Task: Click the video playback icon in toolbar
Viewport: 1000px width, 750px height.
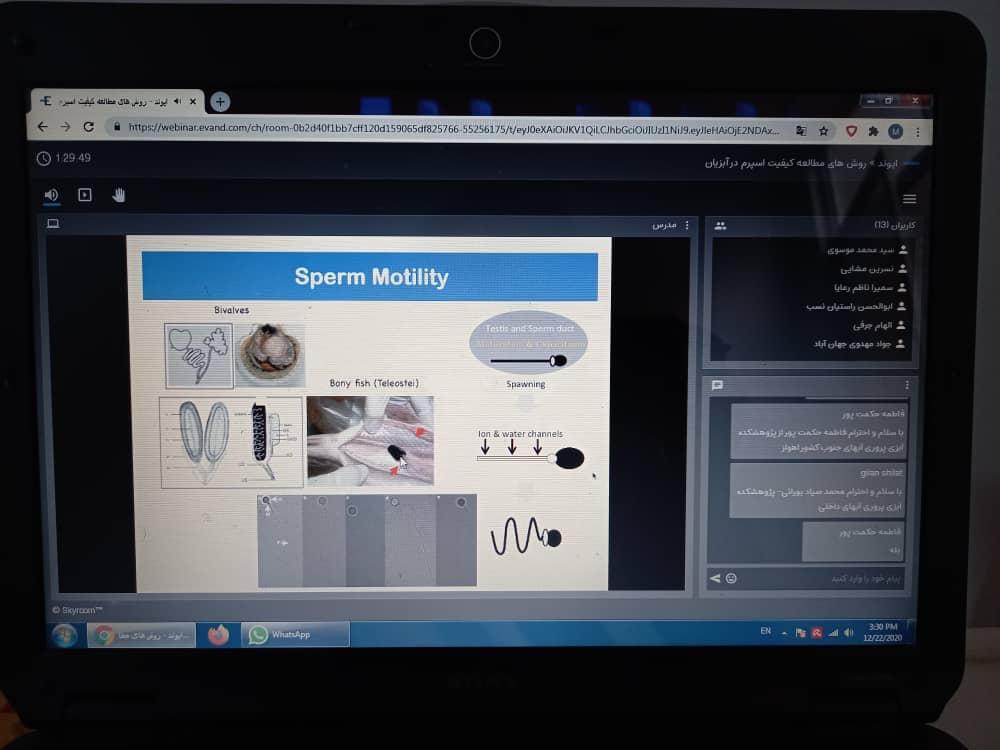Action: point(85,195)
